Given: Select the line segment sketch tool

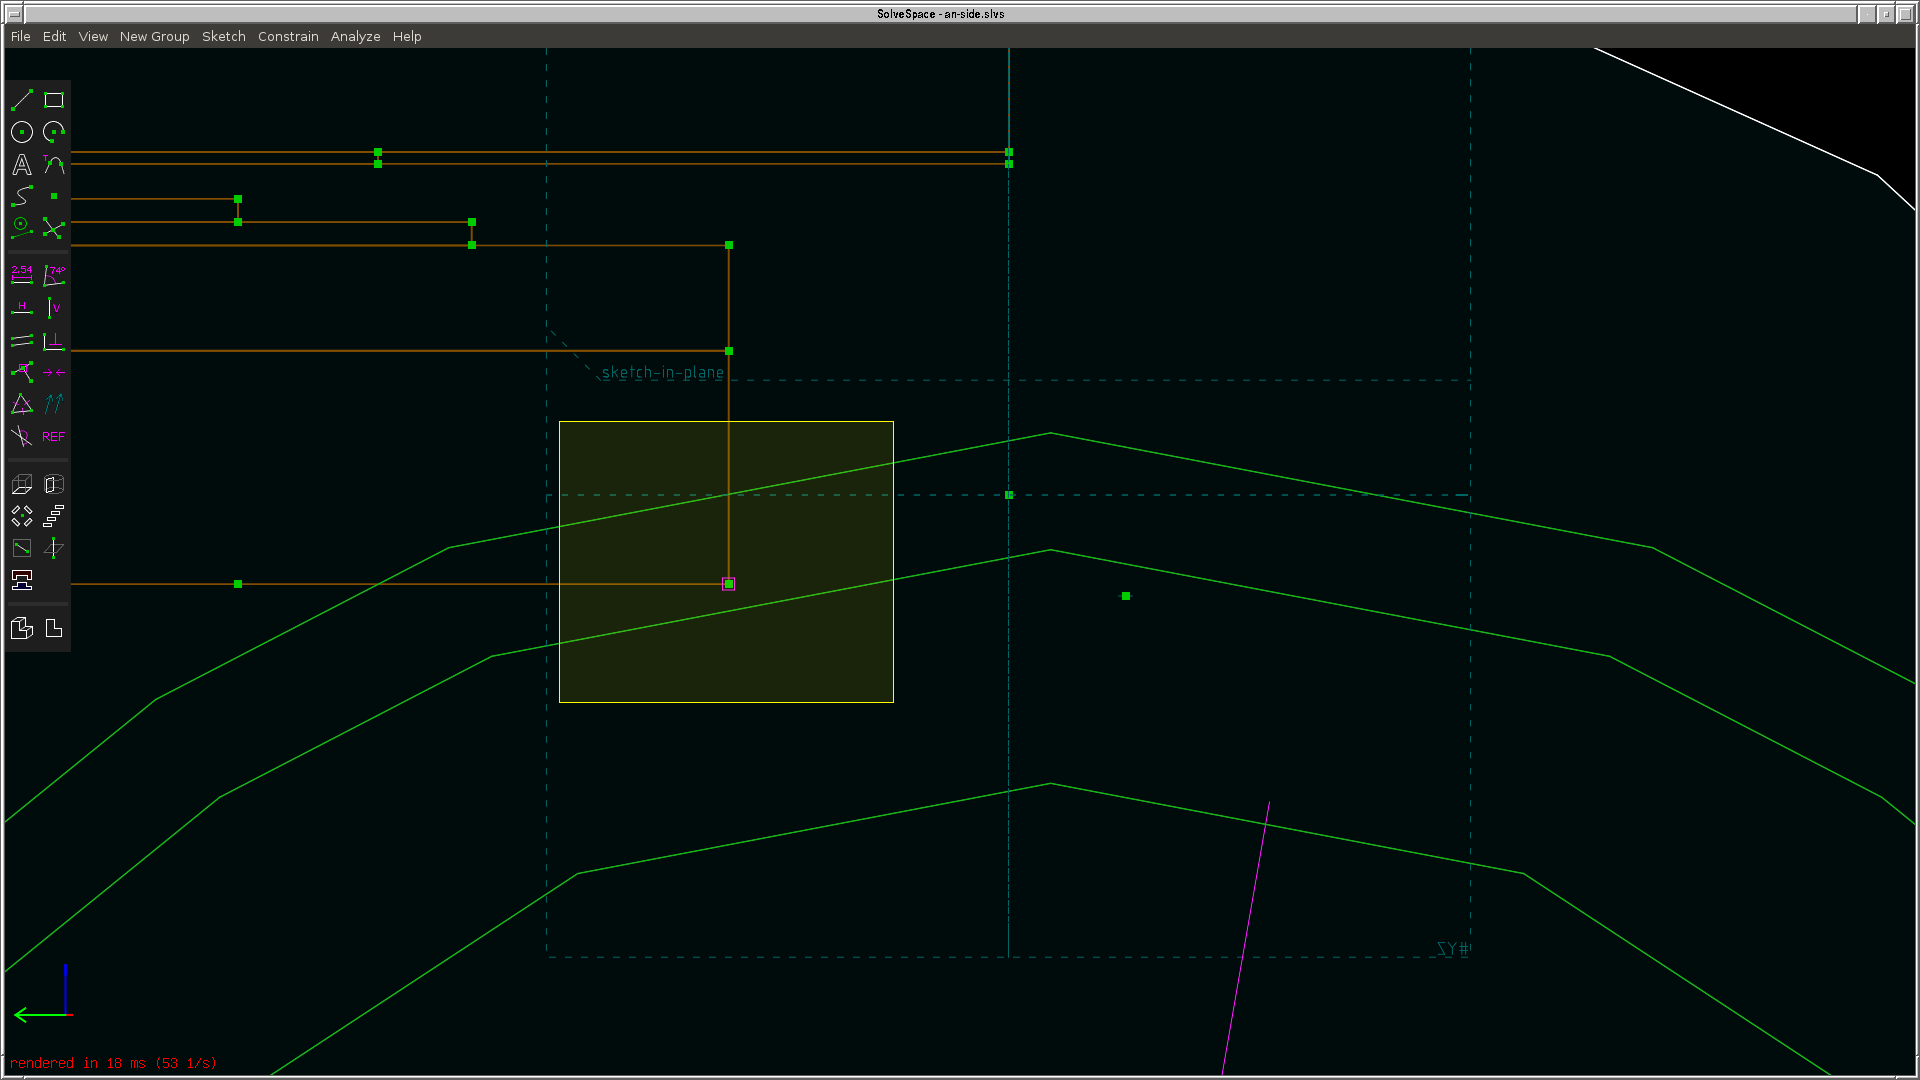Looking at the screenshot, I should pyautogui.click(x=22, y=100).
